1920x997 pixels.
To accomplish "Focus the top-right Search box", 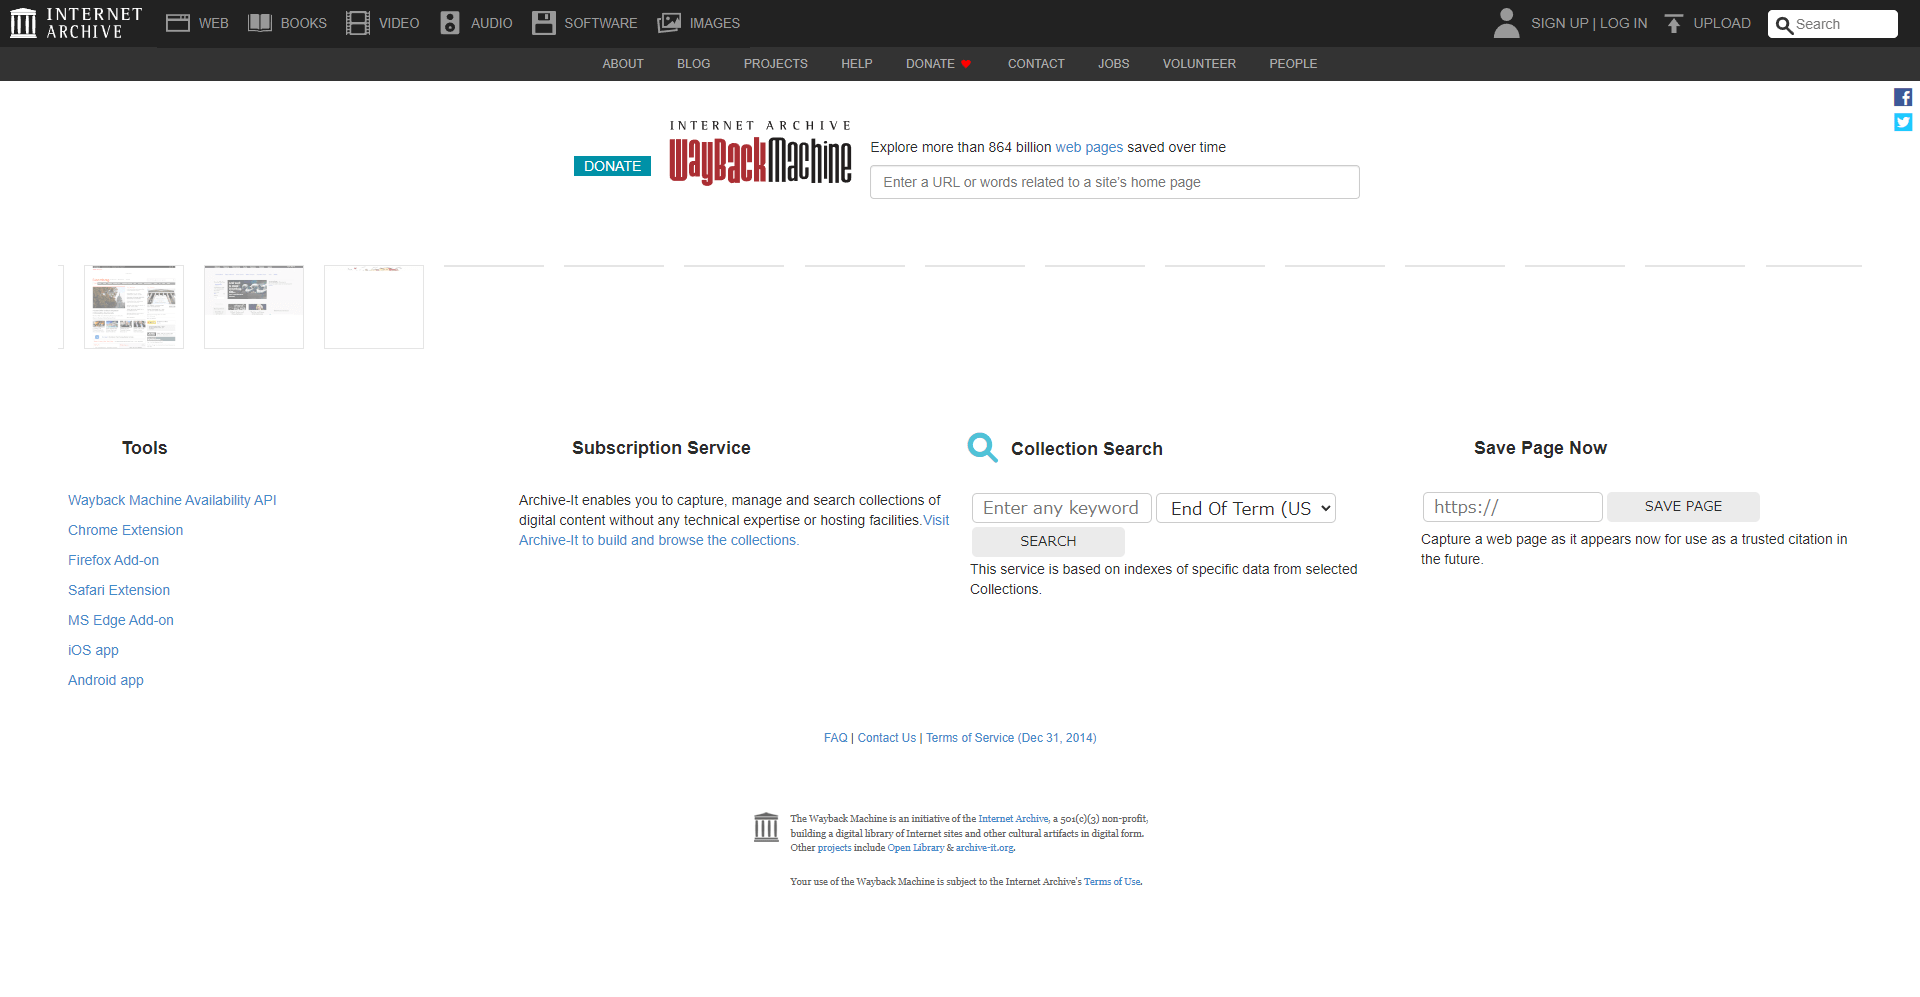I will (x=1832, y=24).
